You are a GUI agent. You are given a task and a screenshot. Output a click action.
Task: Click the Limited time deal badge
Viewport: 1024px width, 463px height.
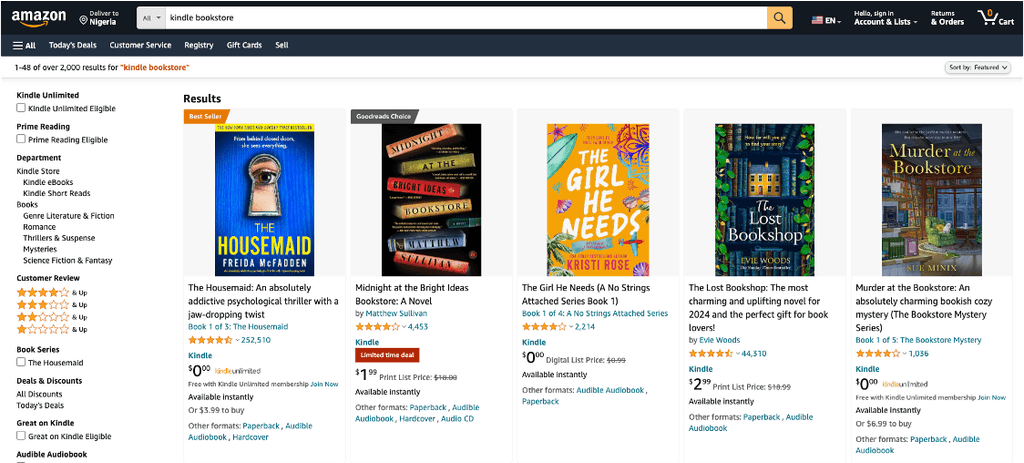pyautogui.click(x=387, y=355)
